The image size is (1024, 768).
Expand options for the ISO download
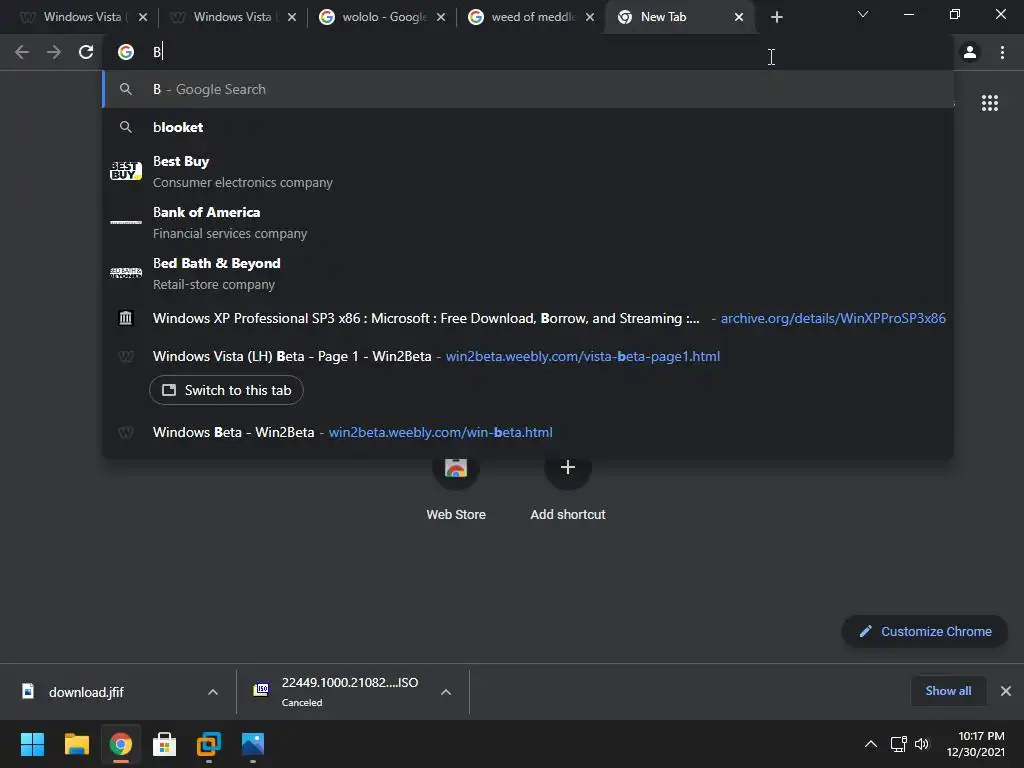pyautogui.click(x=446, y=692)
